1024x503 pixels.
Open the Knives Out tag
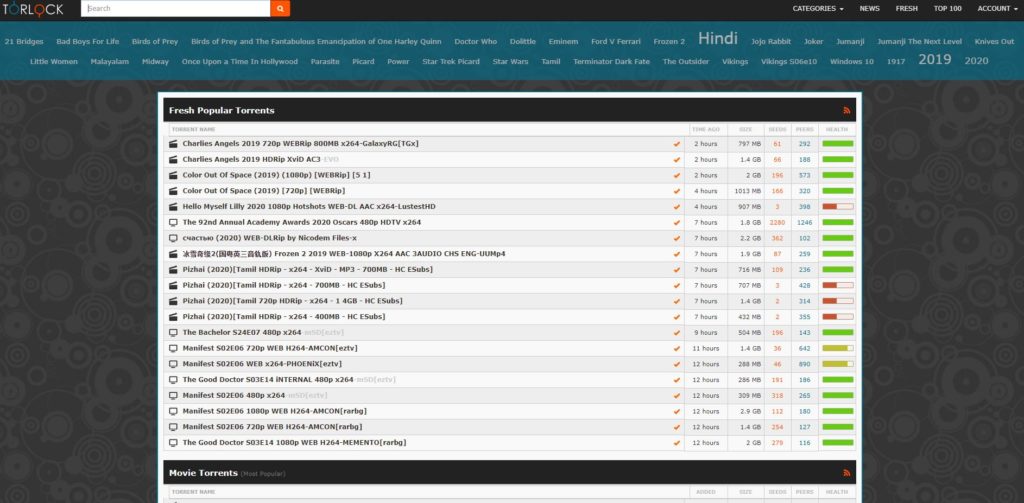pos(994,41)
